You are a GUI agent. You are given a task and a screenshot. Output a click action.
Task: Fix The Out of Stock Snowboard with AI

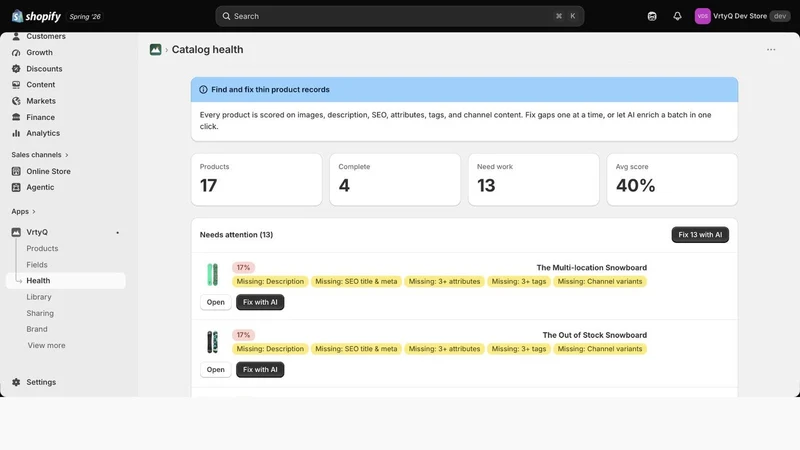tap(260, 369)
